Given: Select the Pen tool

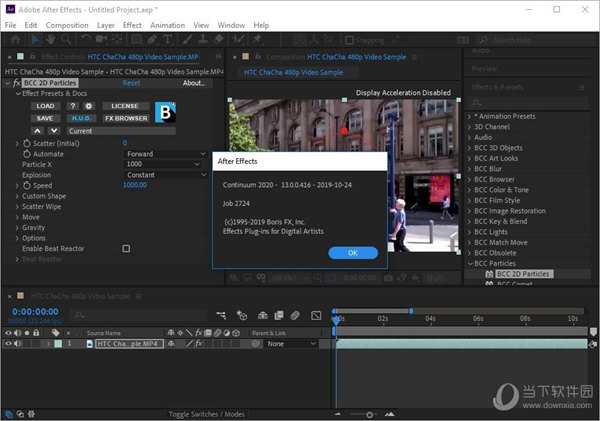Looking at the screenshot, I should click(x=152, y=39).
